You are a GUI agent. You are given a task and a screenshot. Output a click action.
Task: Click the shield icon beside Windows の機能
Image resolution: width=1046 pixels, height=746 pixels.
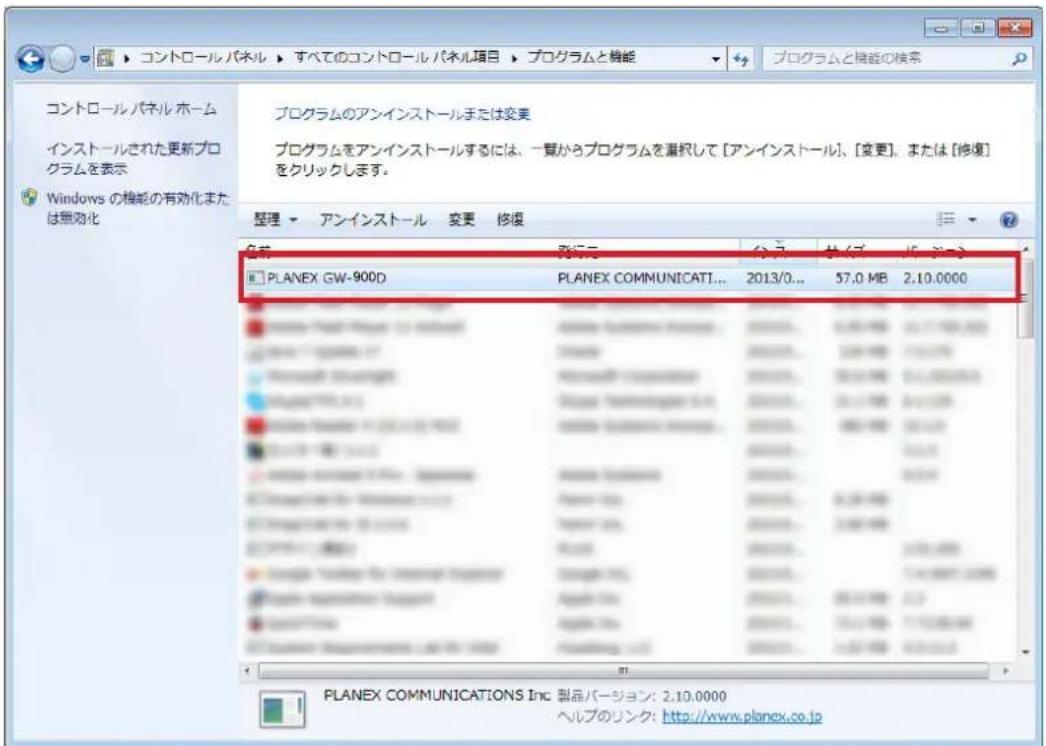pyautogui.click(x=29, y=198)
